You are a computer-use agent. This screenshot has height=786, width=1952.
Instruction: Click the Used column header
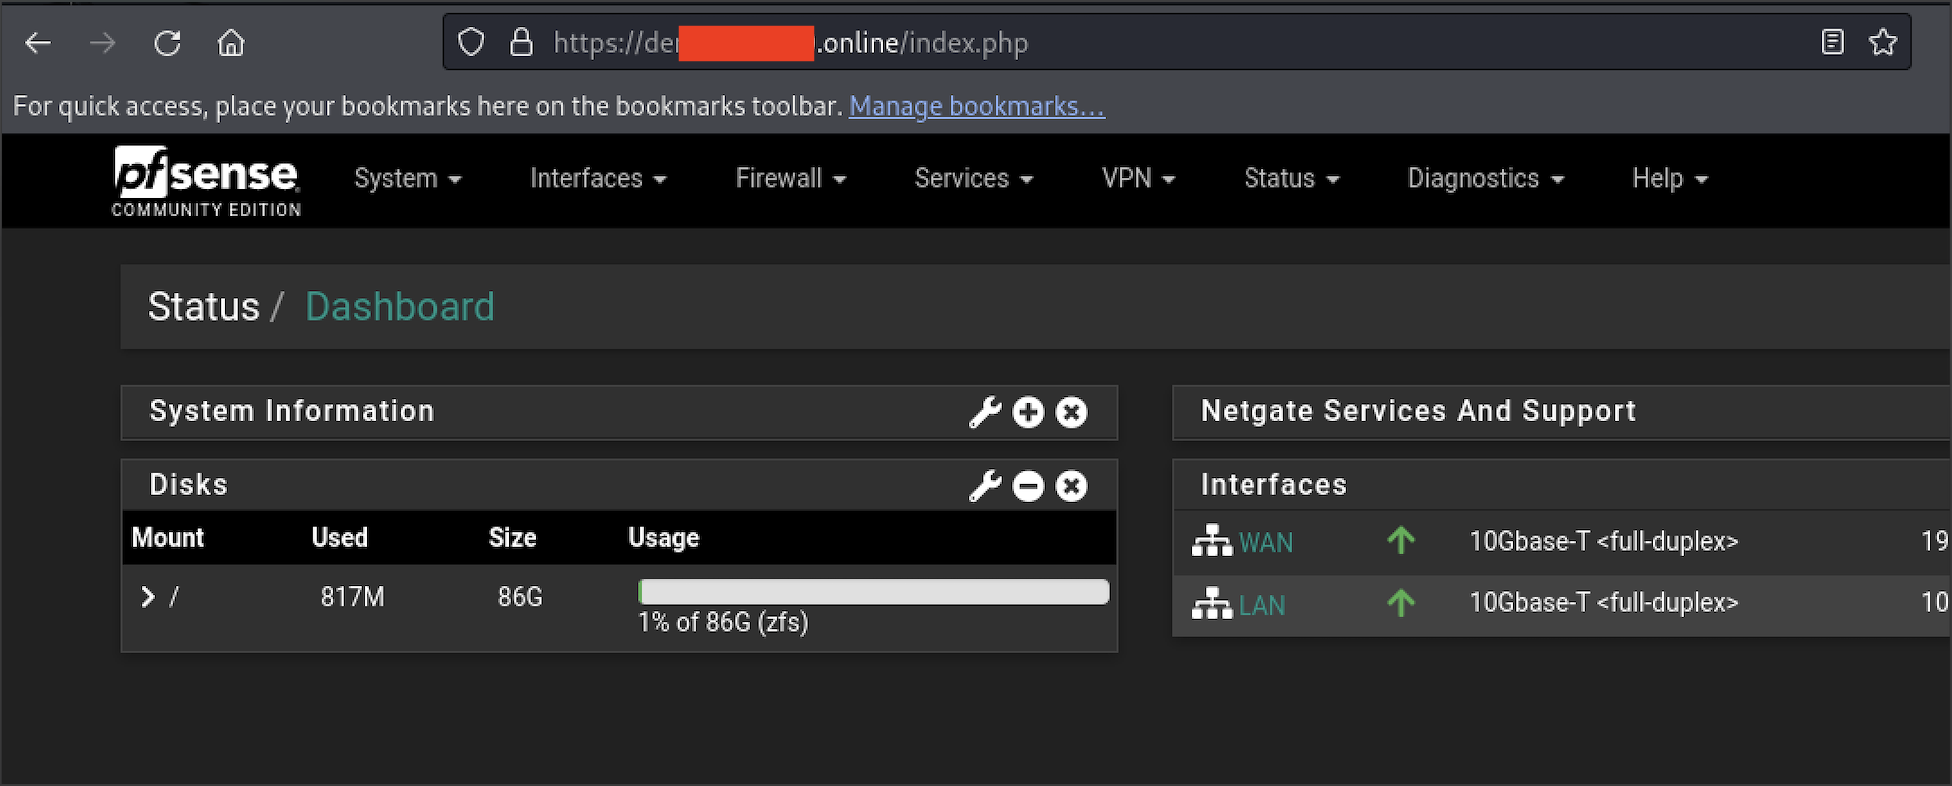(340, 538)
